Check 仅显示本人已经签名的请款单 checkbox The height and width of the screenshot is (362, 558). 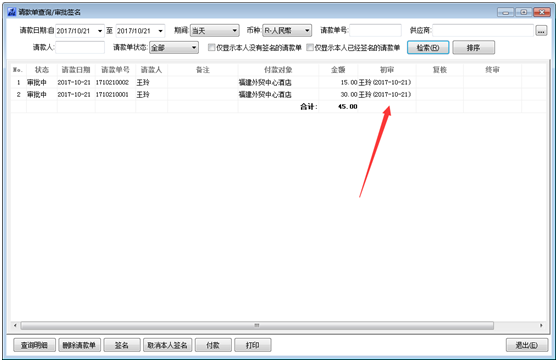point(310,47)
